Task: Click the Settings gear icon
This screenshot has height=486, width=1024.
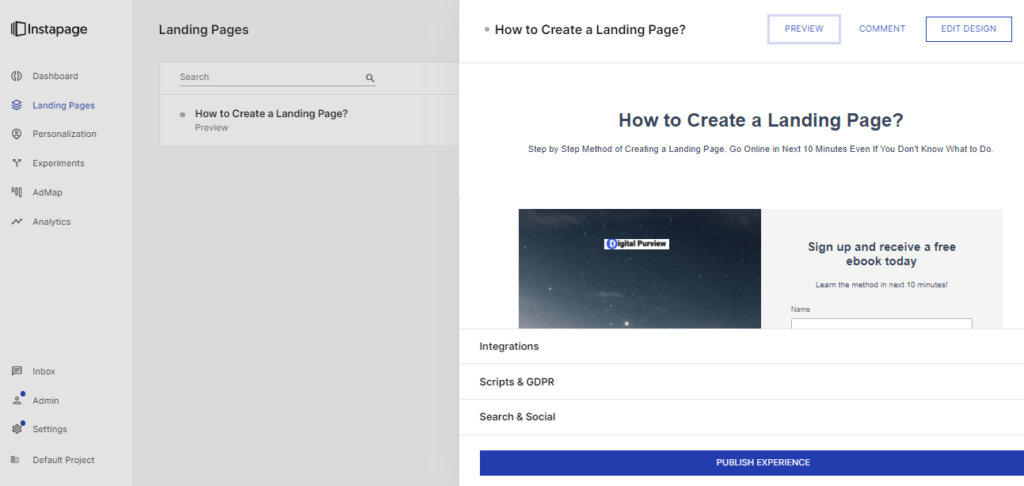Action: pyautogui.click(x=17, y=429)
